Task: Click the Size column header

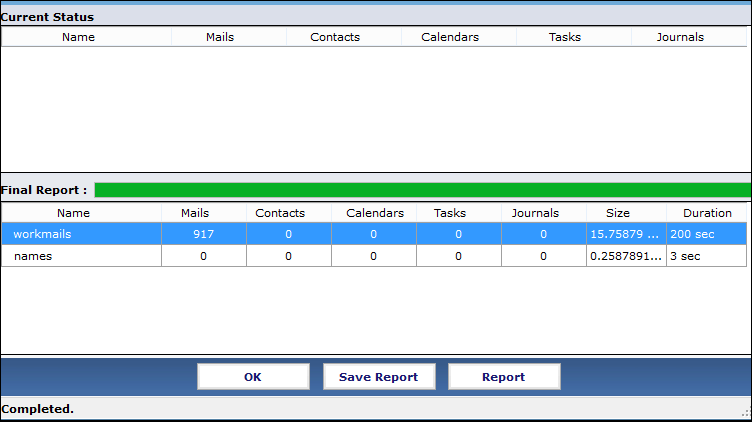Action: click(626, 213)
